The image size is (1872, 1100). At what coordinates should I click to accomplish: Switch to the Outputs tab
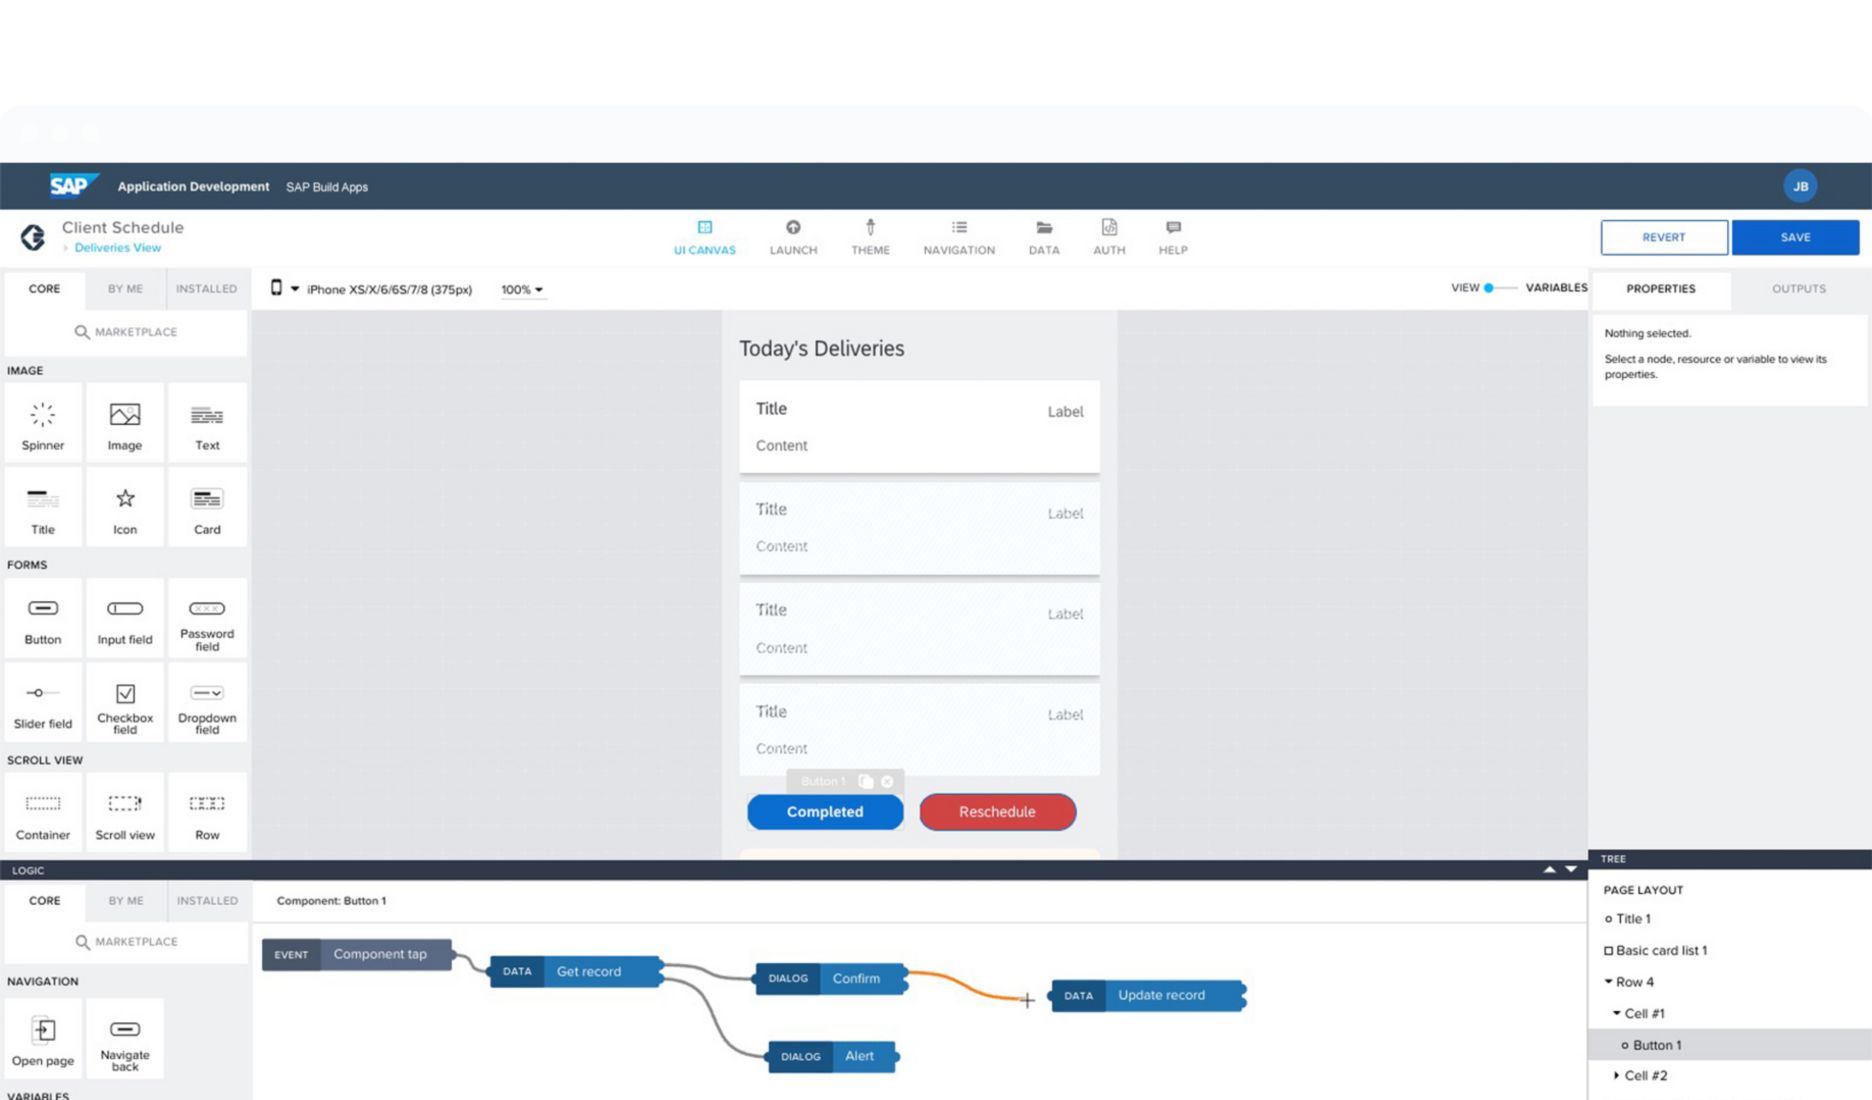[1798, 289]
